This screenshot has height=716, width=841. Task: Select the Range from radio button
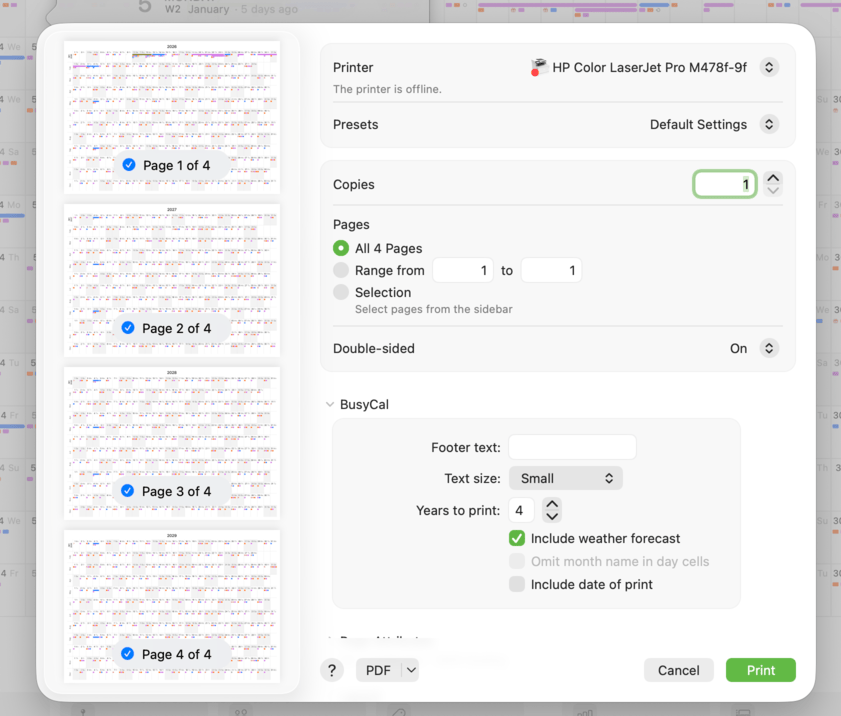tap(342, 270)
